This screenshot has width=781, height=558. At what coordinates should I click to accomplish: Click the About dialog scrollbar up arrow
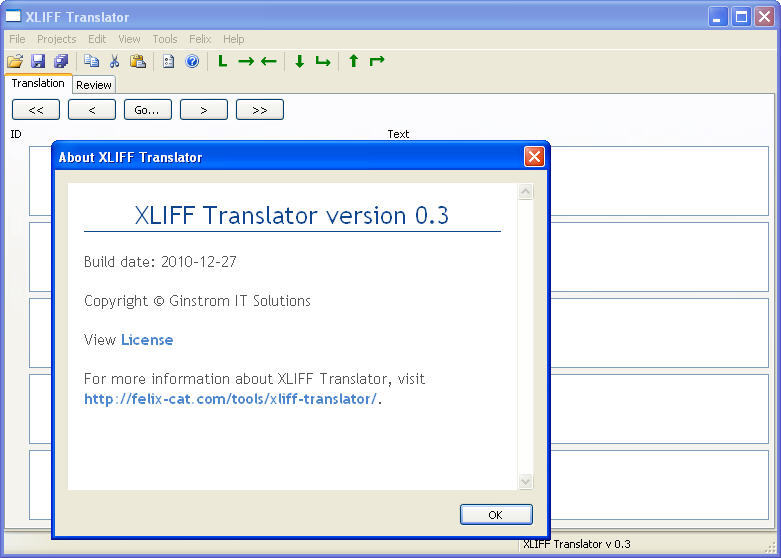pos(525,192)
